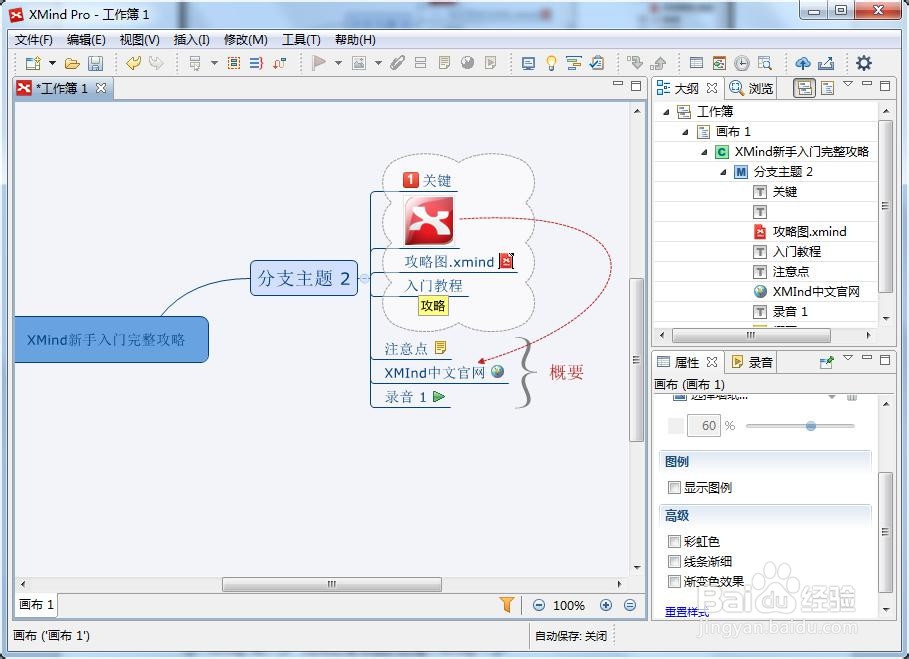Viewport: 909px width, 659px height.
Task: Toggle the 渐变色效果 checkbox
Action: click(675, 581)
